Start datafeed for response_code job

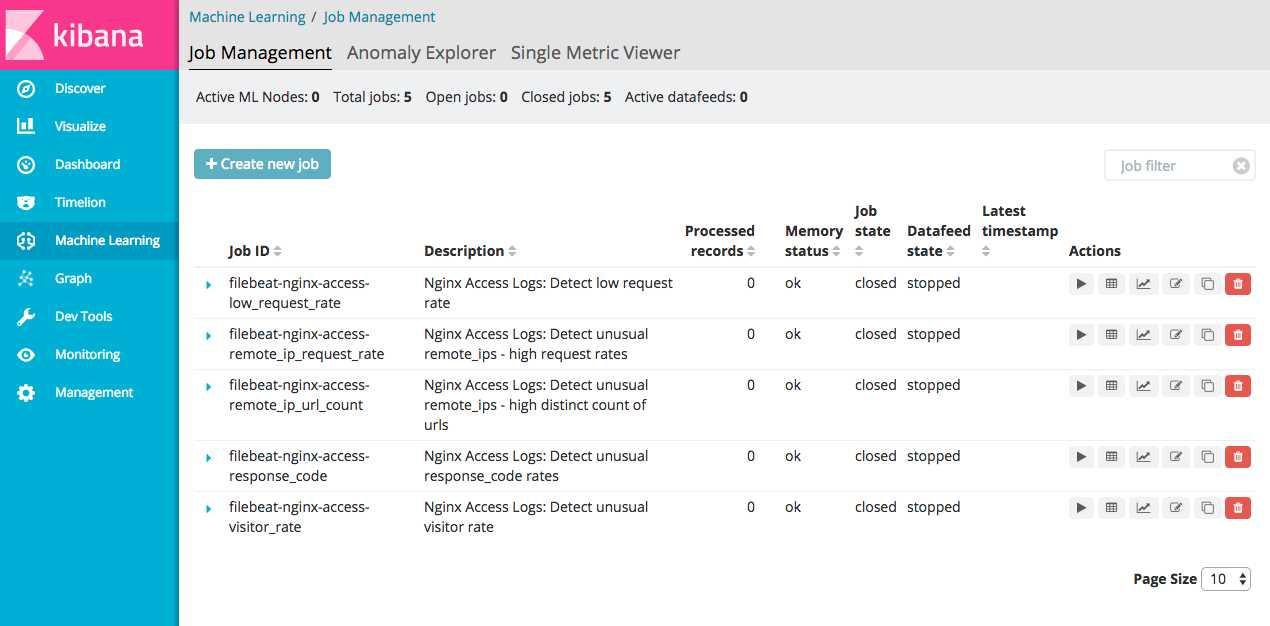tap(1081, 457)
